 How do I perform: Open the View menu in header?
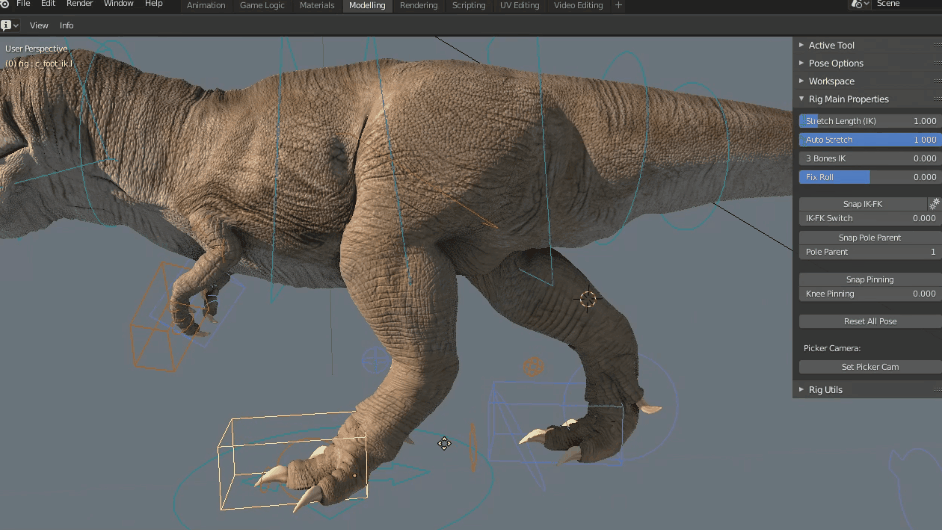tap(39, 25)
